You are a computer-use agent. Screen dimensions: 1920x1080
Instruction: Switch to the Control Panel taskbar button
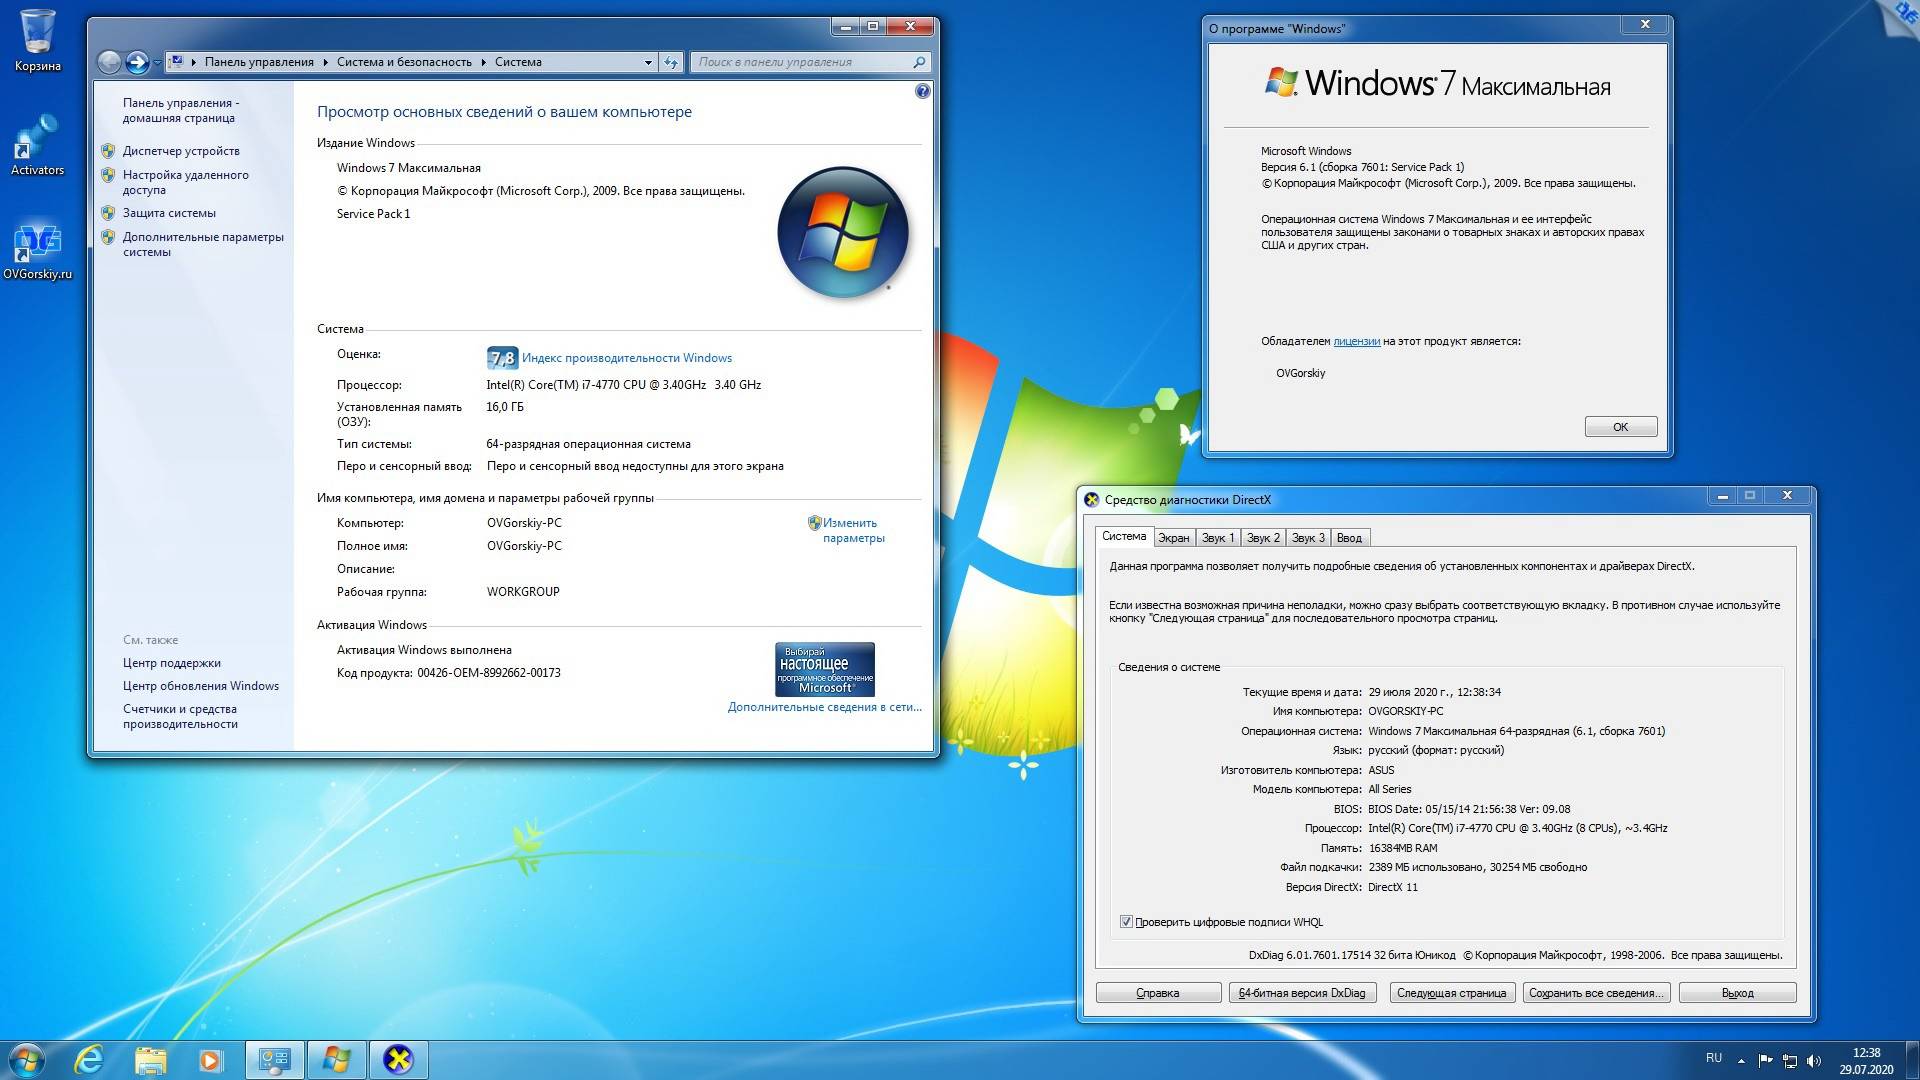(x=275, y=1060)
